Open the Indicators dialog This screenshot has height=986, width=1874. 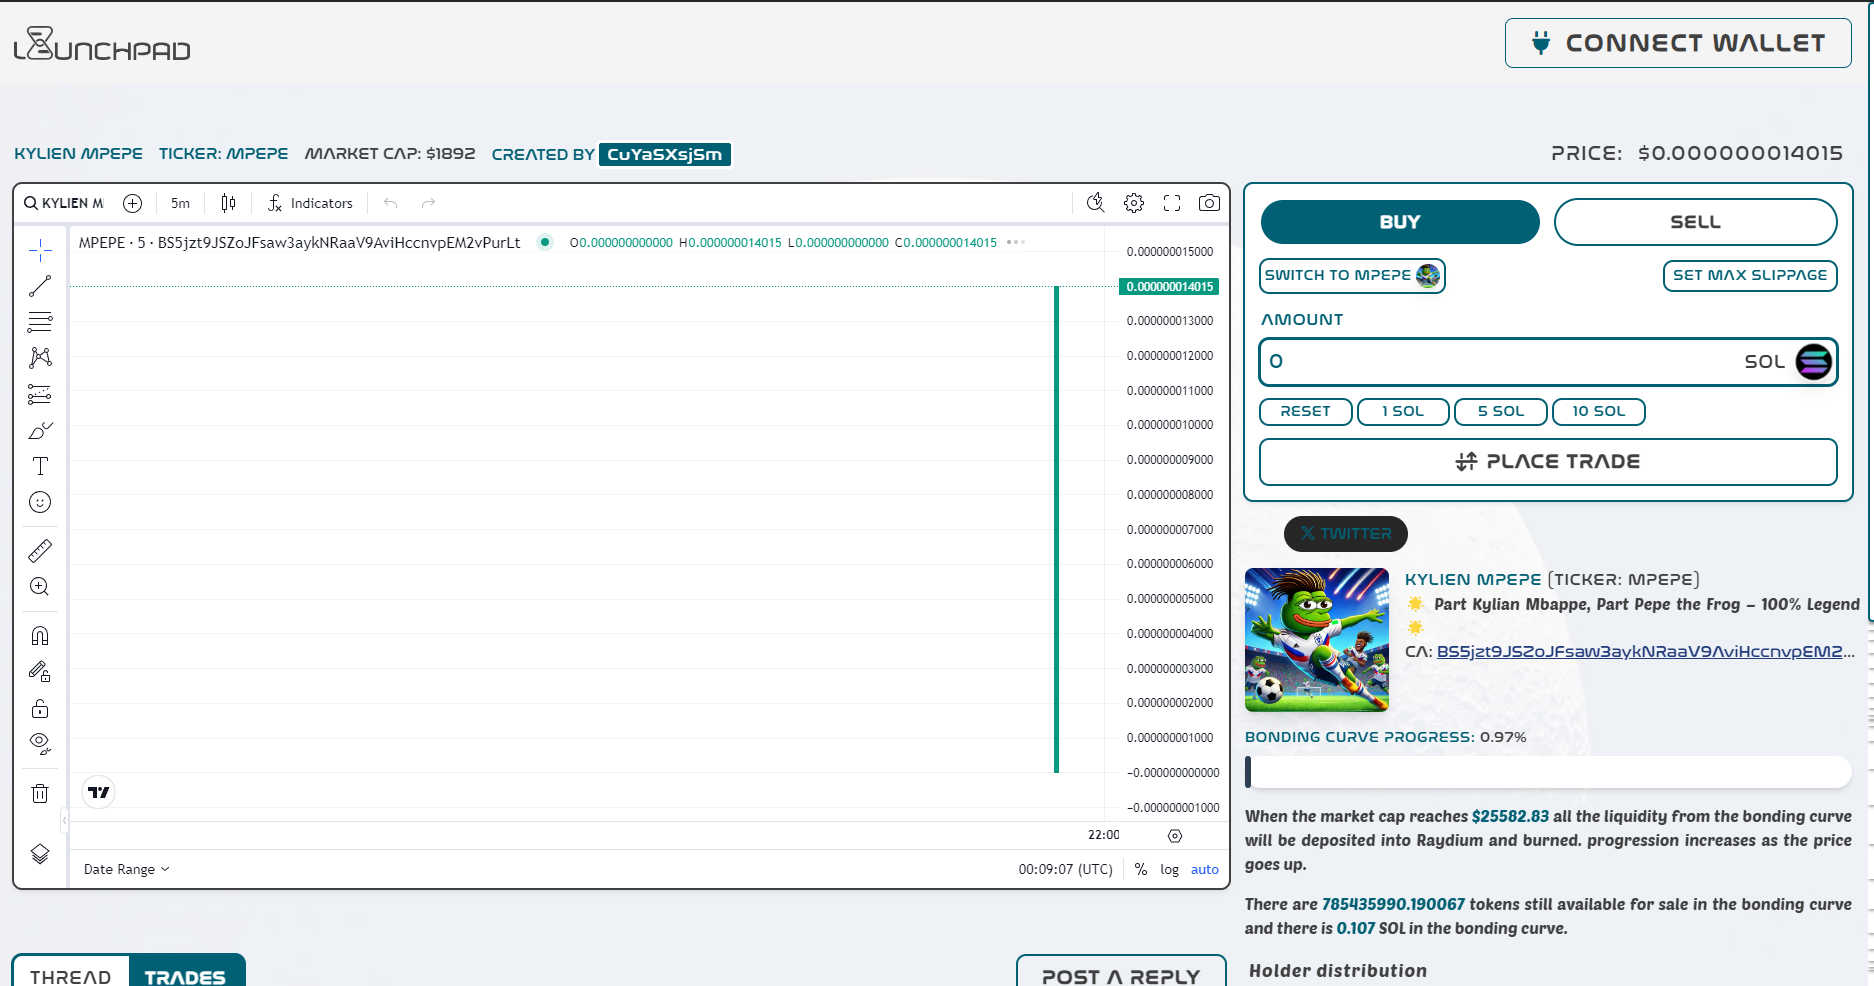[x=310, y=203]
